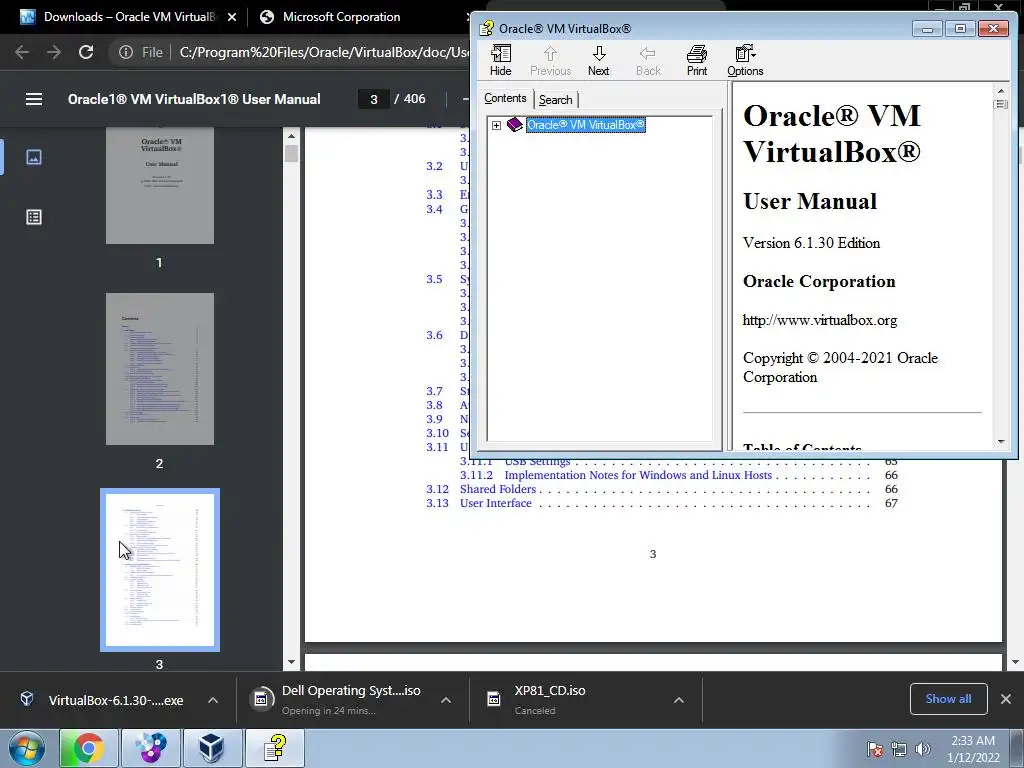Click the help content pane scroll down arrow
Screen dimensions: 1024x768
pos(1000,442)
